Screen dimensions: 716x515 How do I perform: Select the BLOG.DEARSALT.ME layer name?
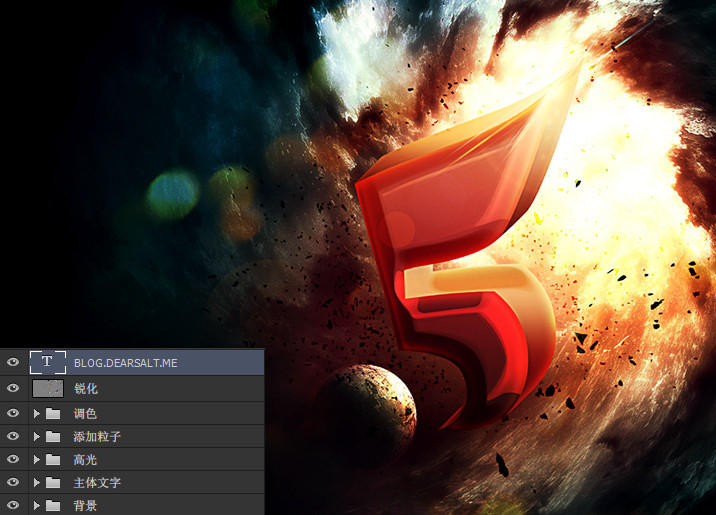point(126,363)
